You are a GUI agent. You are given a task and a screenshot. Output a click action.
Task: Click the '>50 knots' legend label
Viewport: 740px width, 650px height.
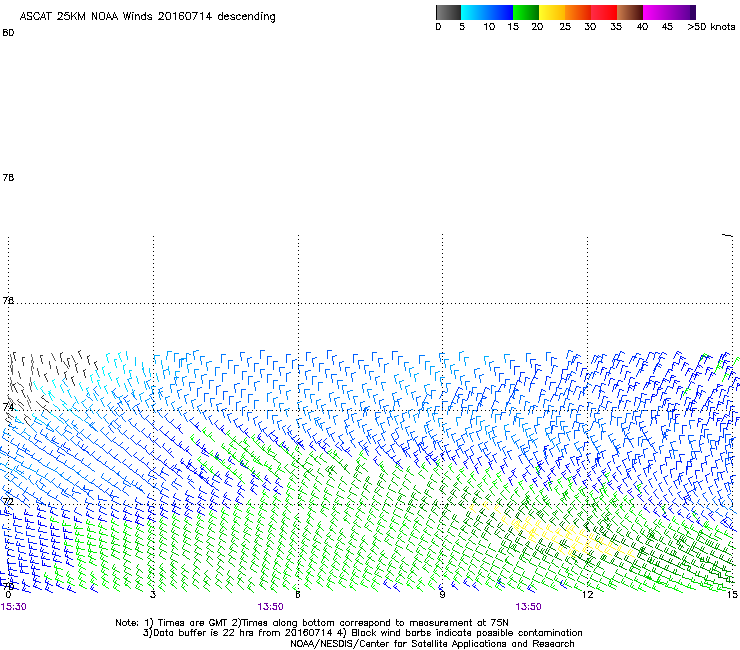pyautogui.click(x=711, y=27)
